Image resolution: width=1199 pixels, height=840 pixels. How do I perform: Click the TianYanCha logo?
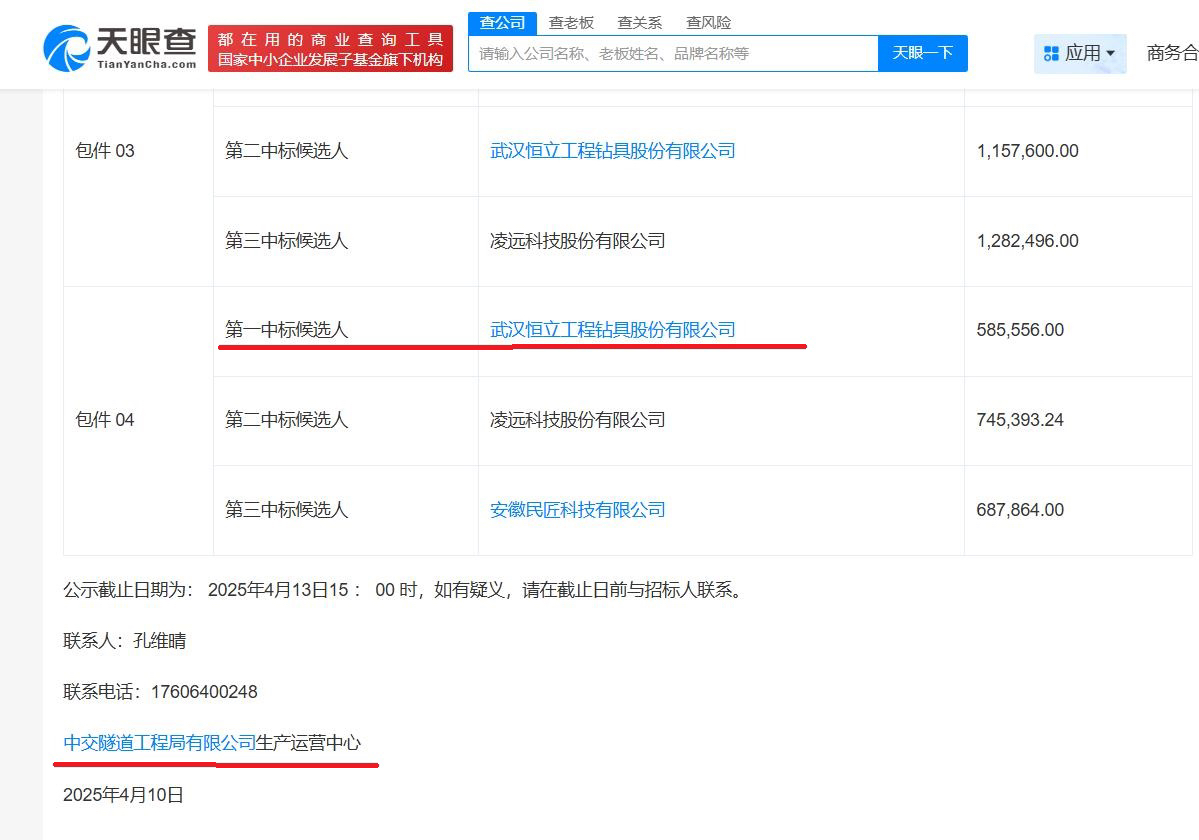tap(120, 48)
